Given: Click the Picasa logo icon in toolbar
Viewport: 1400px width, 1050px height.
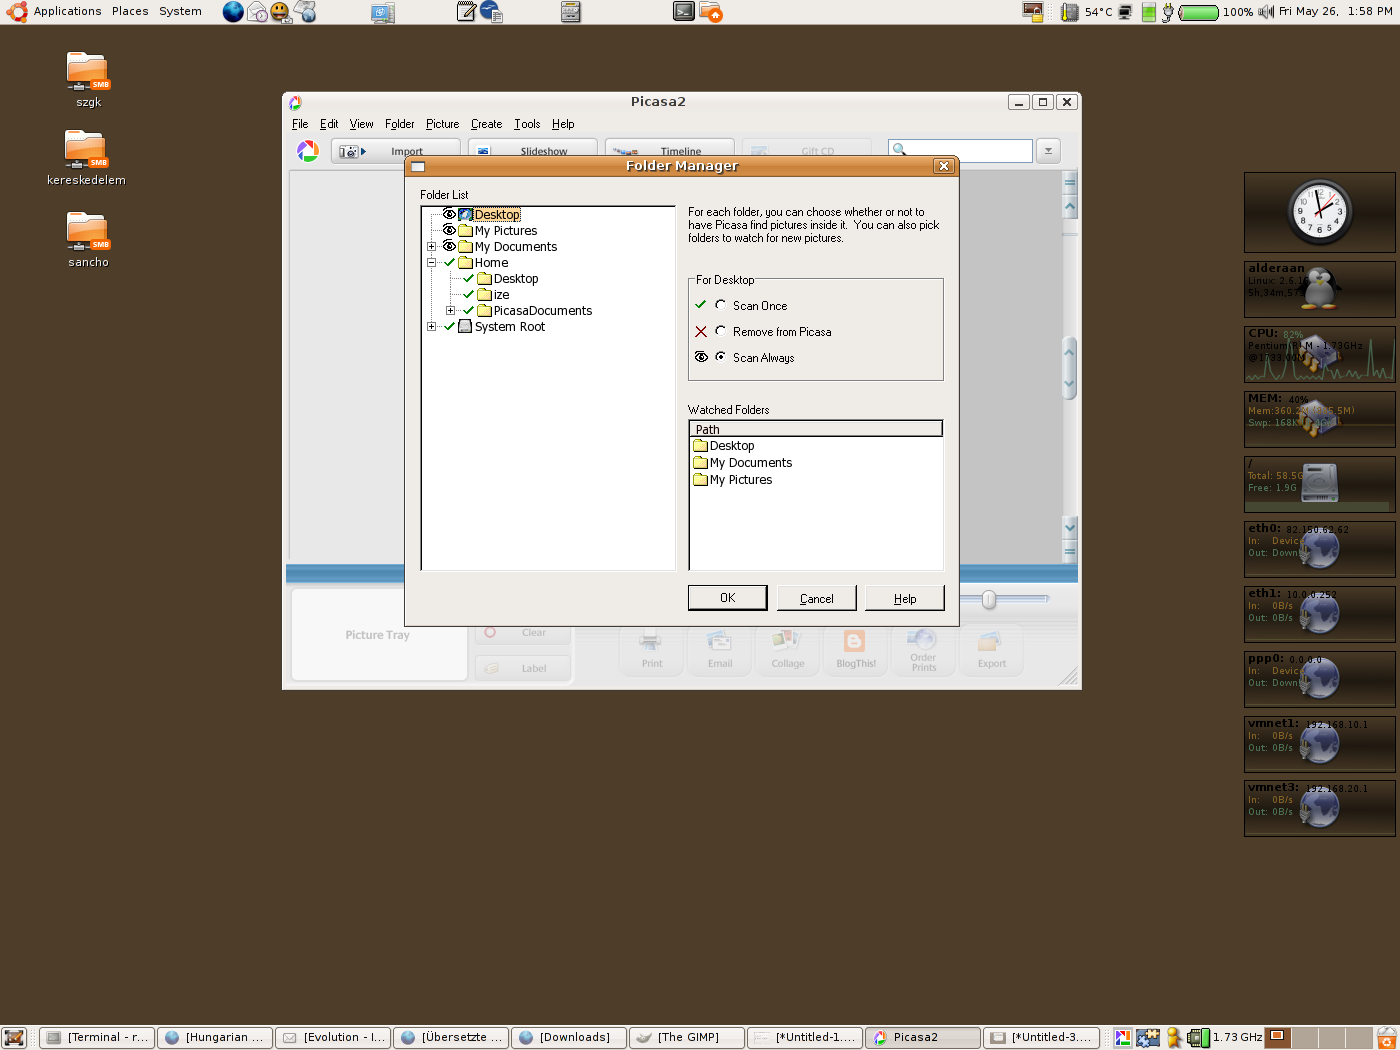Looking at the screenshot, I should [308, 151].
